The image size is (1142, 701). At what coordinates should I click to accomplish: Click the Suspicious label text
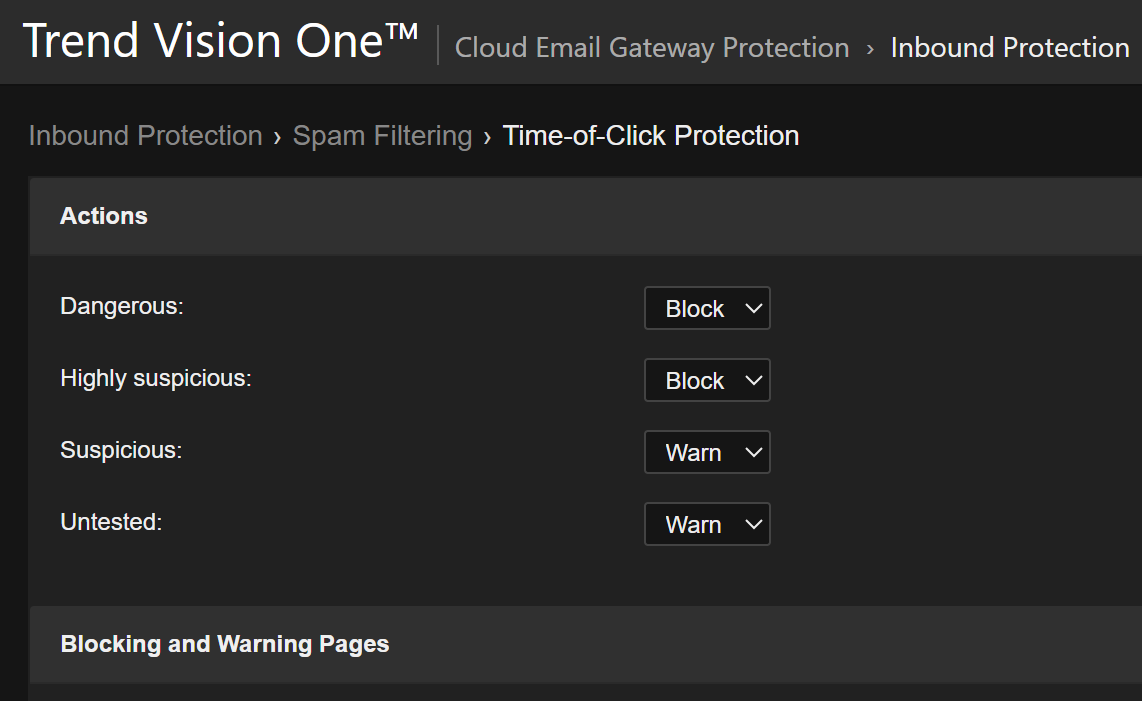[x=121, y=450]
